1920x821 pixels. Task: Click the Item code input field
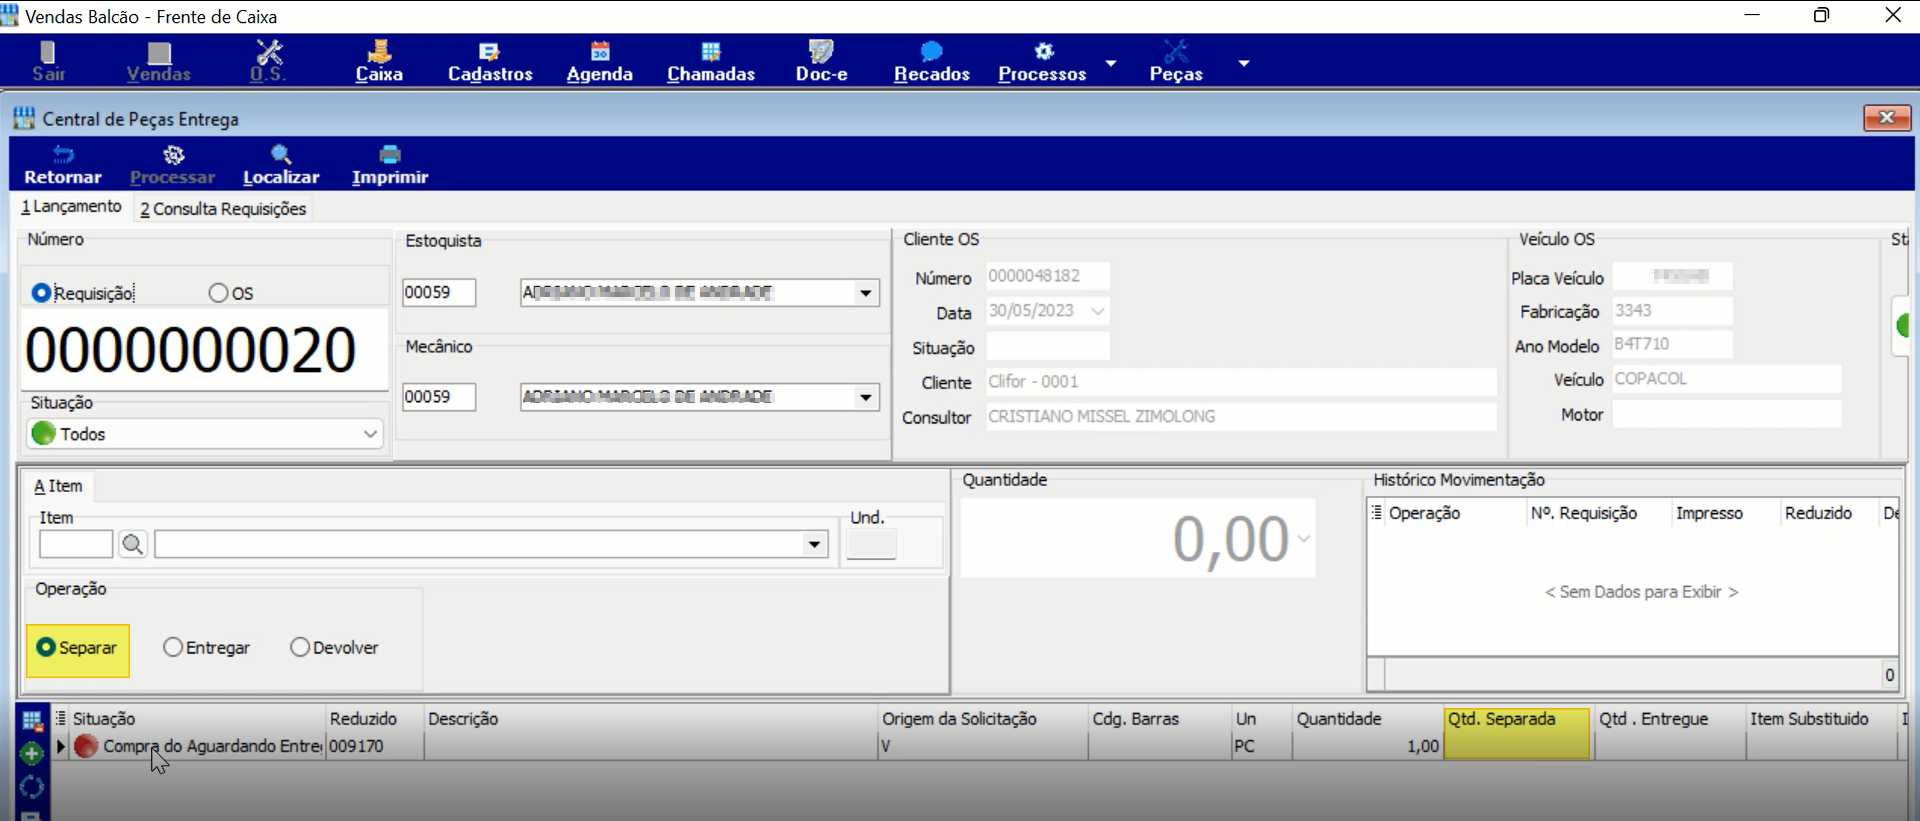point(76,544)
